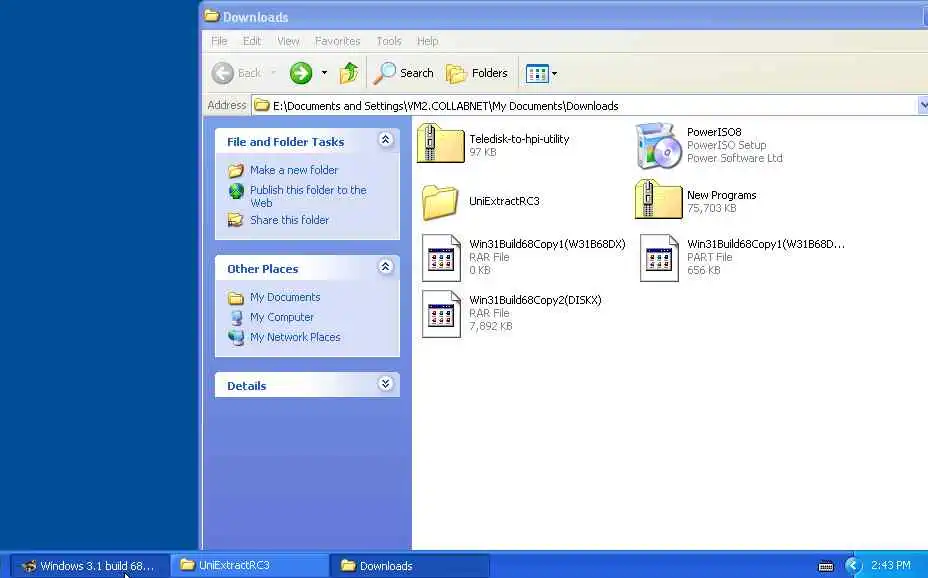Open the View menu
The height and width of the screenshot is (578, 928).
(288, 41)
